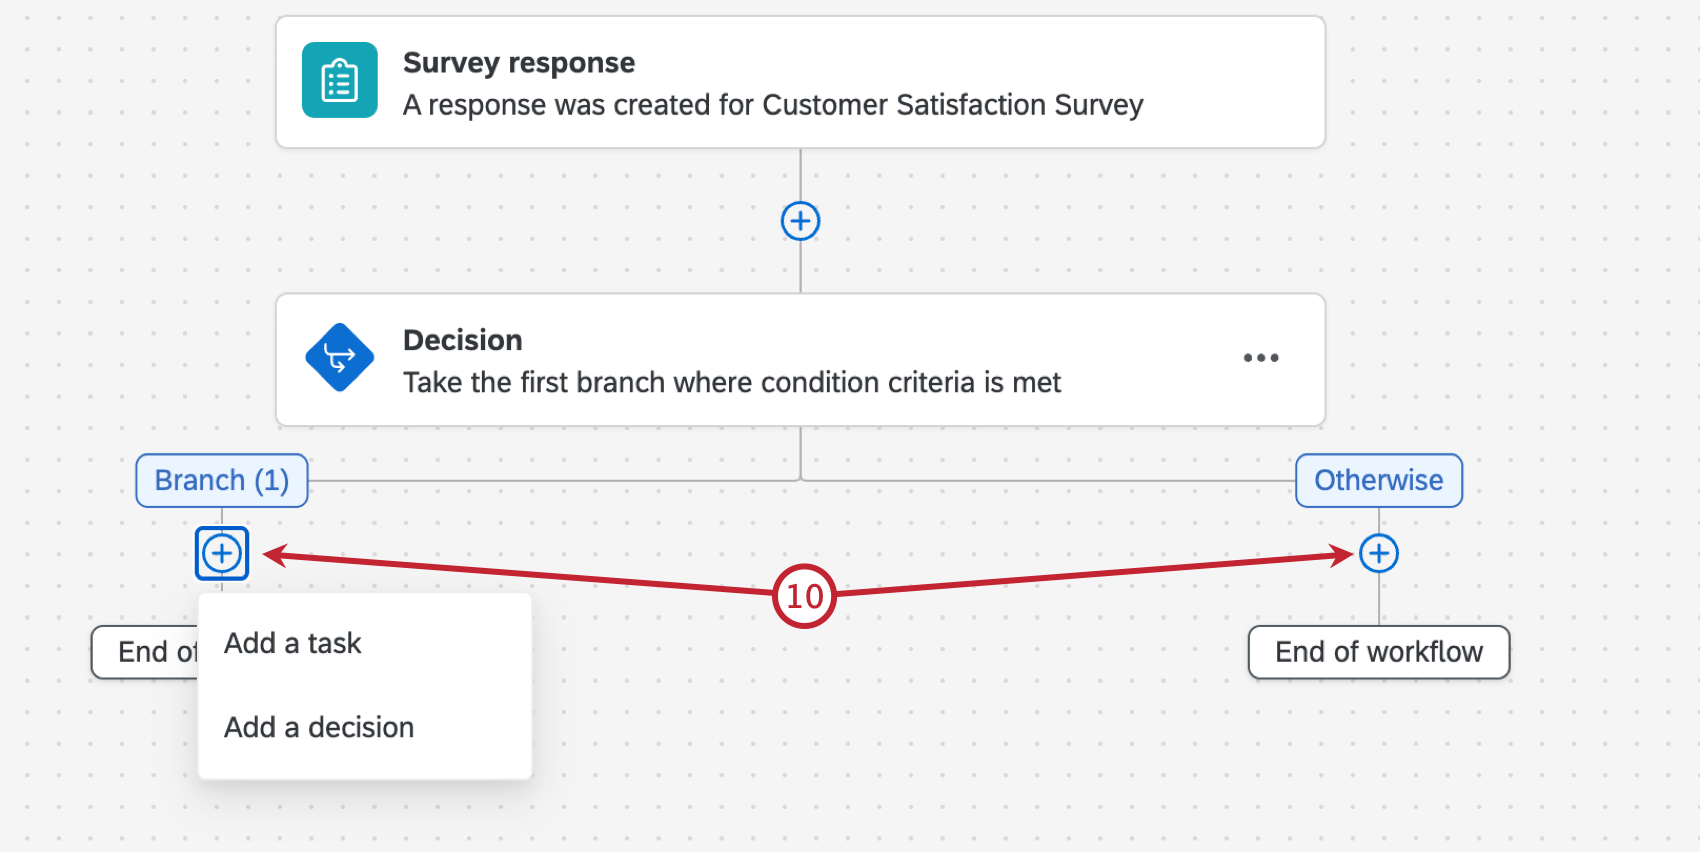Click the red arrowhead pointing at Otherwise plus

1342,556
